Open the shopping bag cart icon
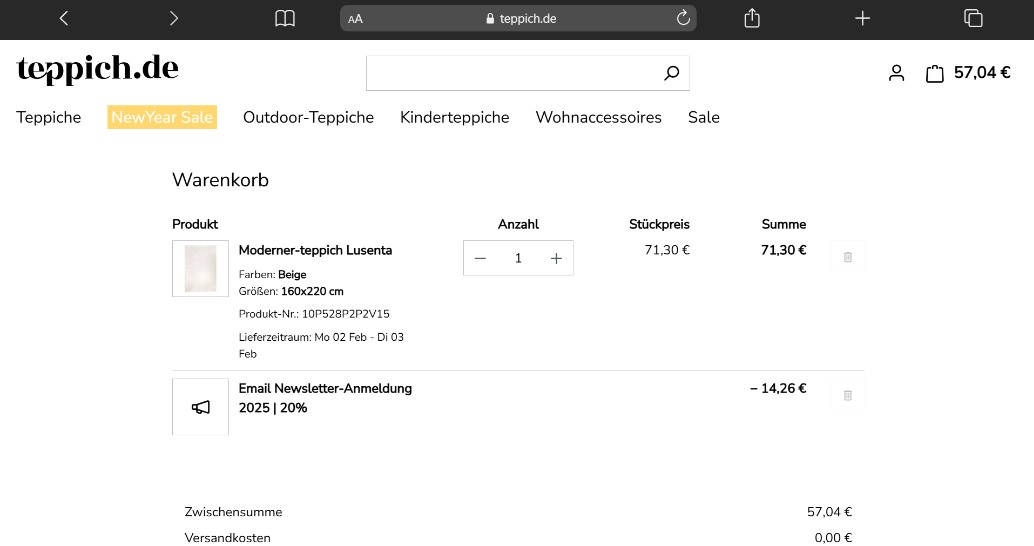The height and width of the screenshot is (546, 1034). coord(934,73)
